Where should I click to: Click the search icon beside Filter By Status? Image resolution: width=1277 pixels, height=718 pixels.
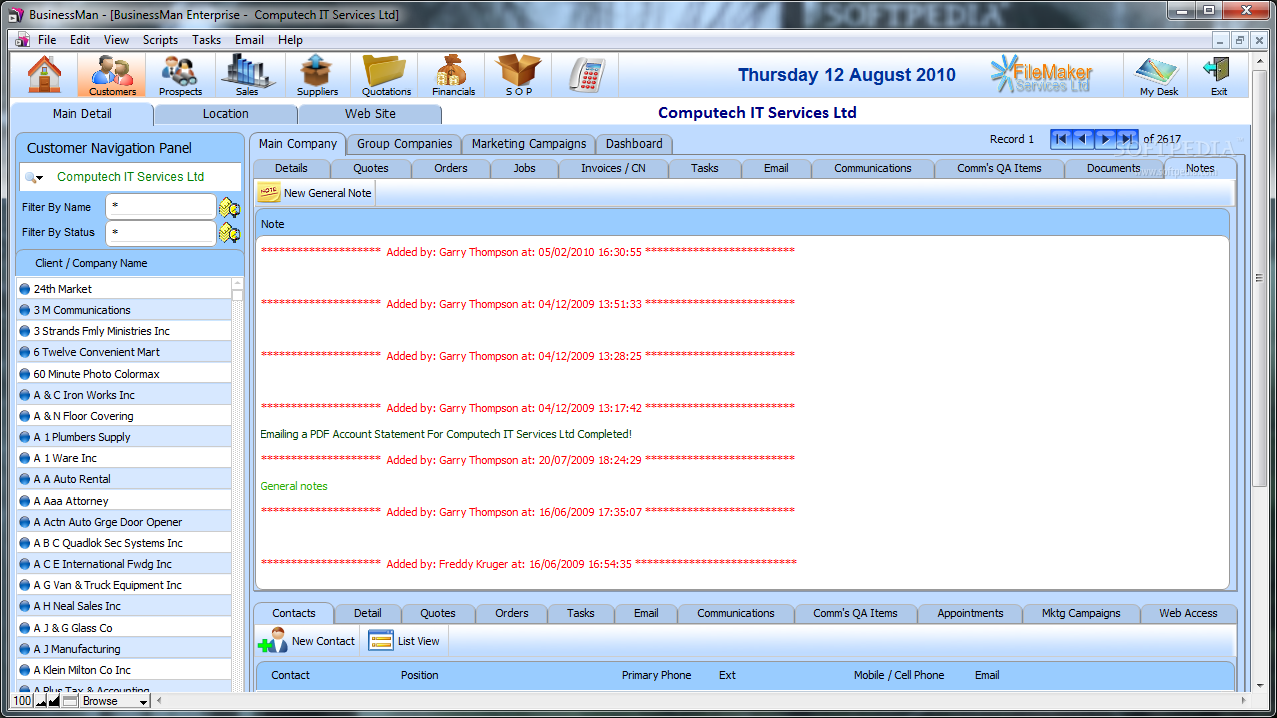230,232
